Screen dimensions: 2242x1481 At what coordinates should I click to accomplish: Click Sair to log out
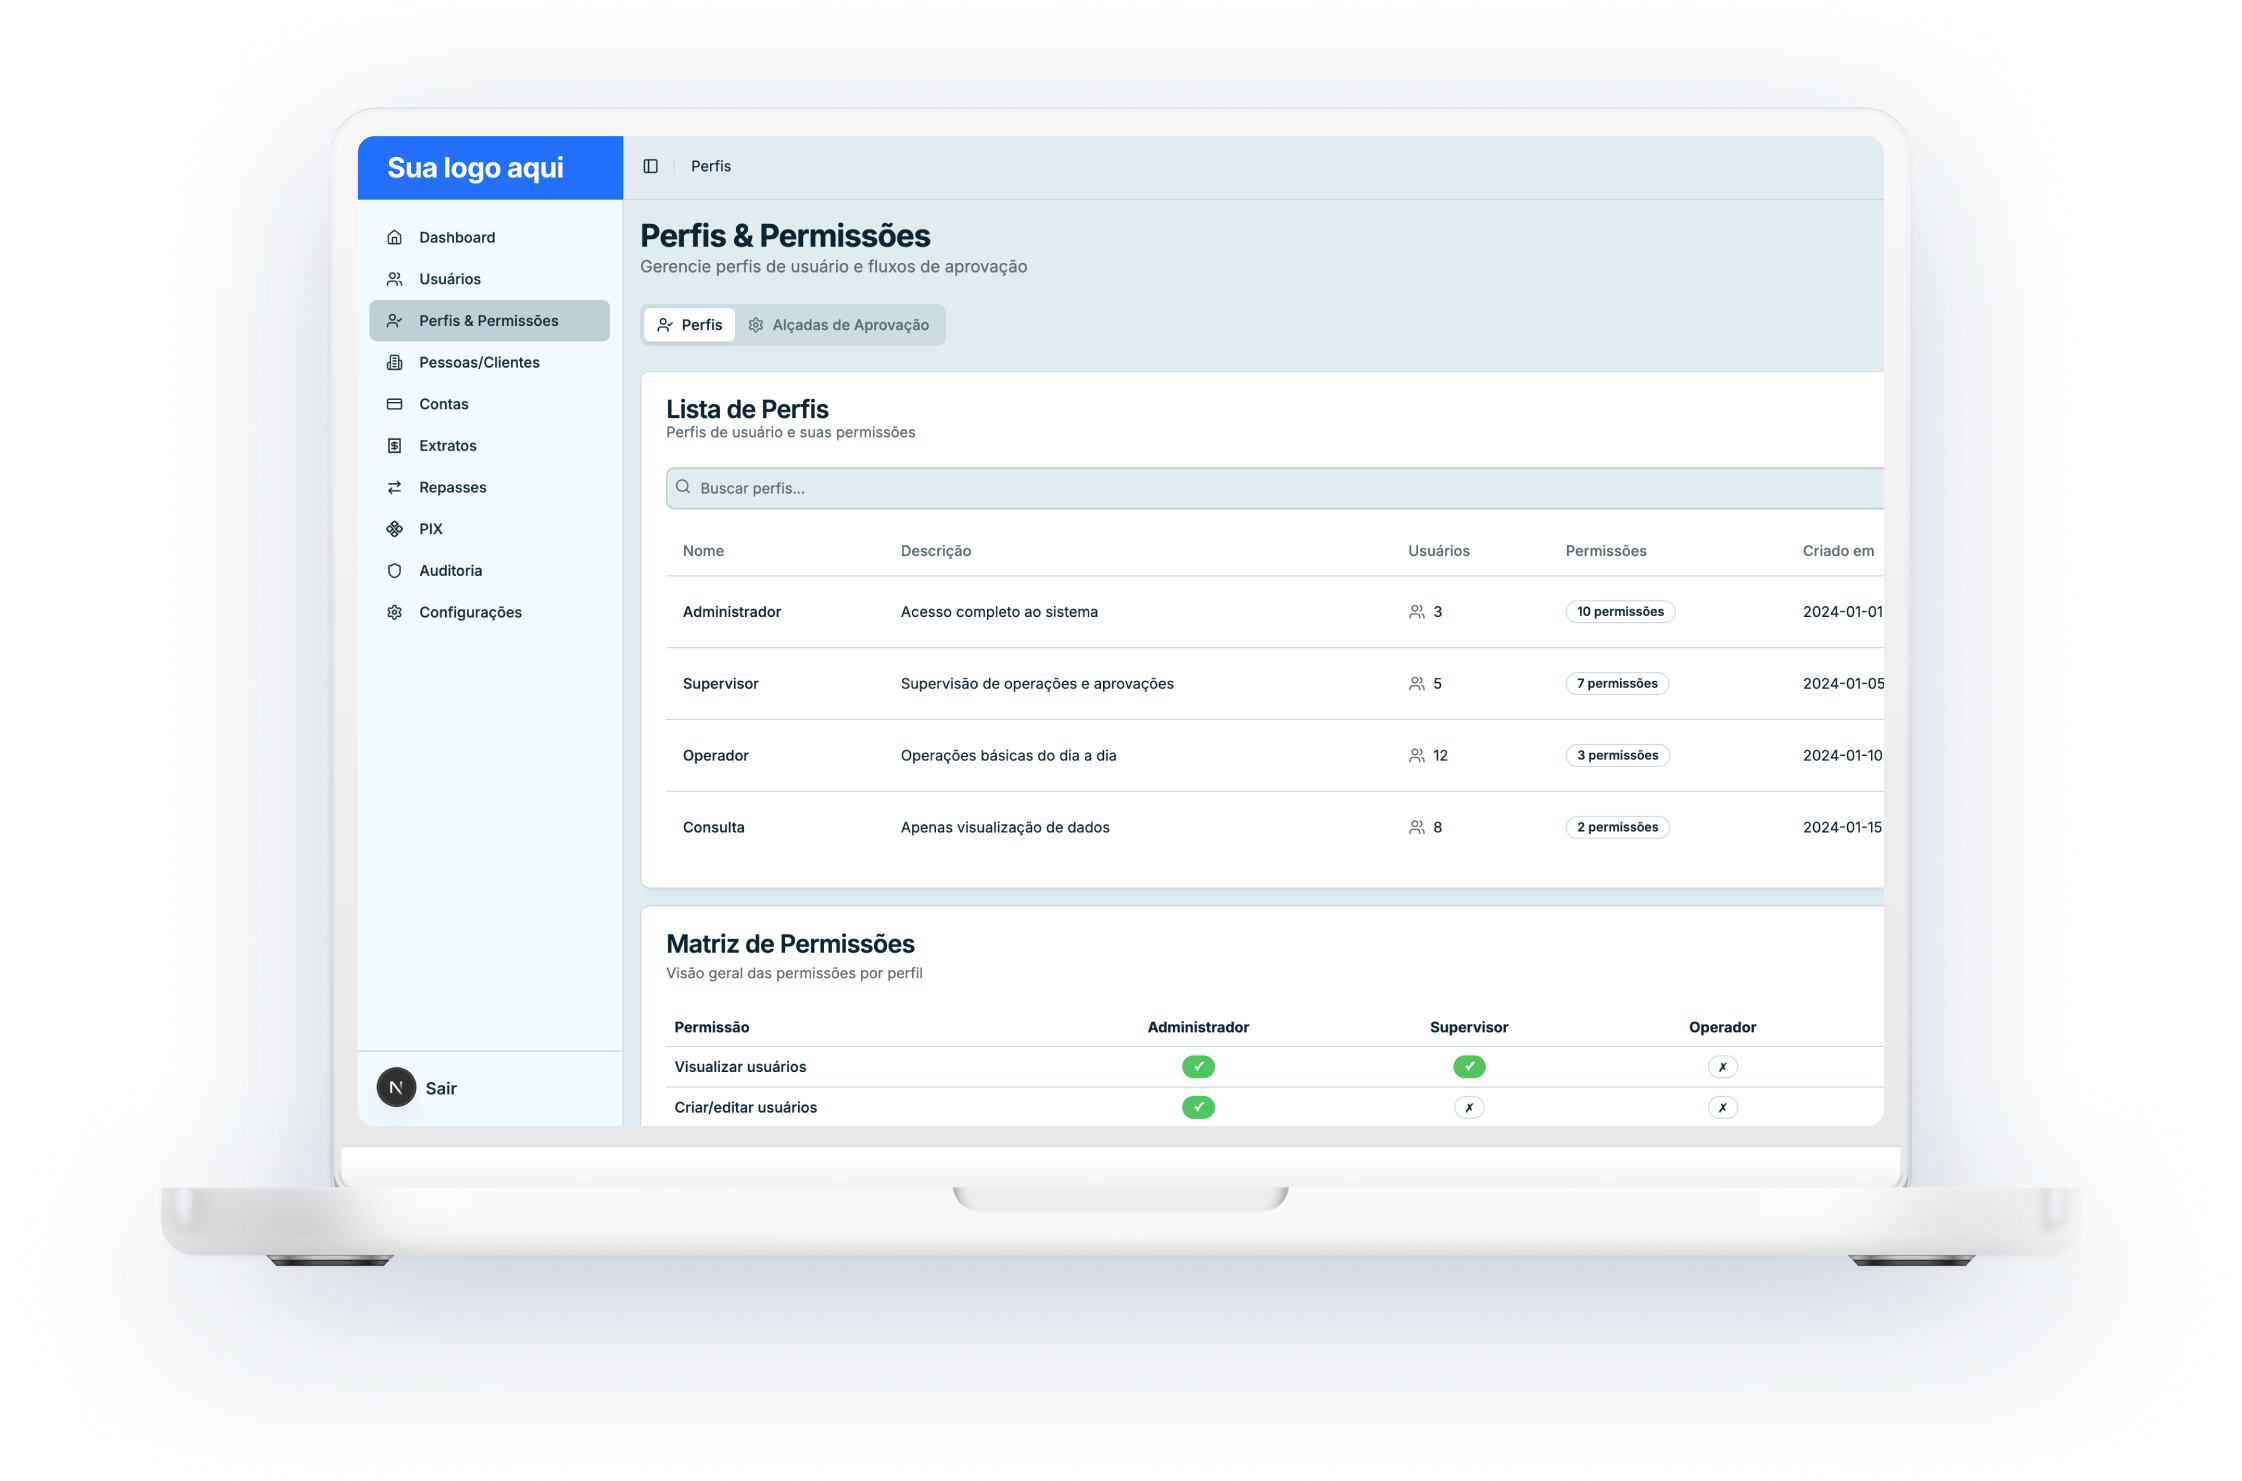[x=441, y=1088]
